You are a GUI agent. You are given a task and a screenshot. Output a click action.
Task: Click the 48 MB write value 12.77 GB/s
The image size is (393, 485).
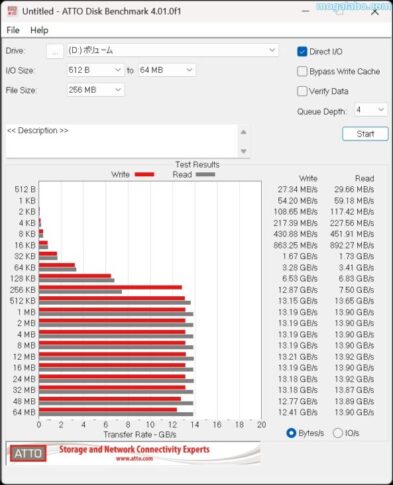pos(298,401)
